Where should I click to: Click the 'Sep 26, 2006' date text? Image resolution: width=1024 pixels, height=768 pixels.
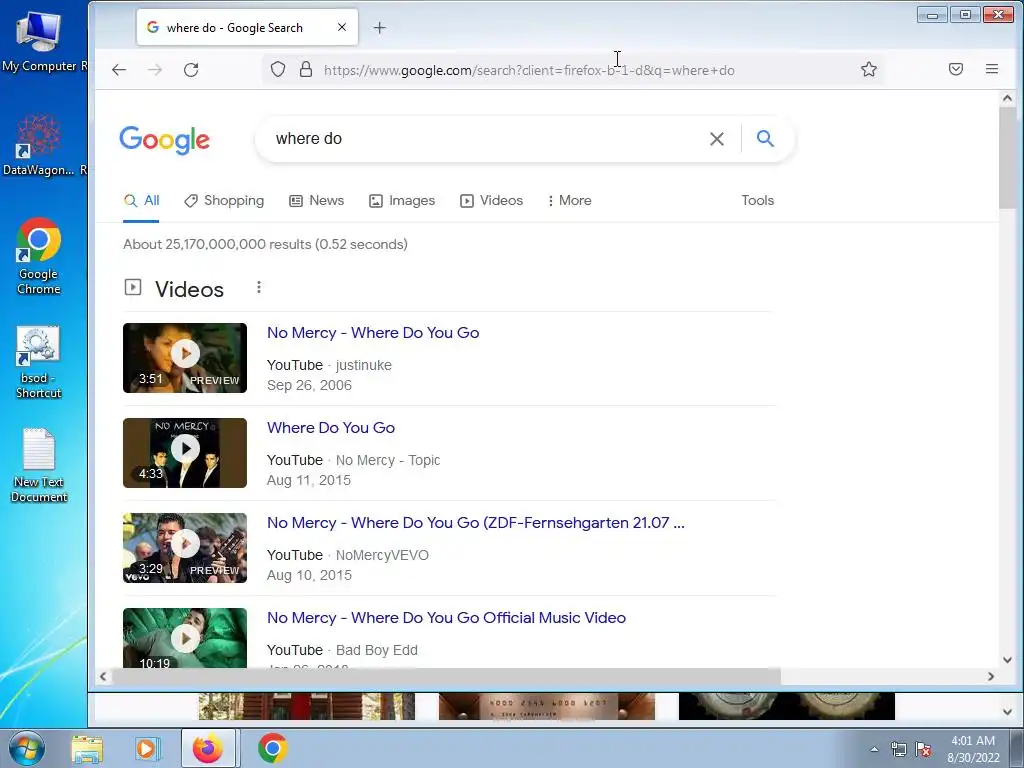(x=310, y=385)
